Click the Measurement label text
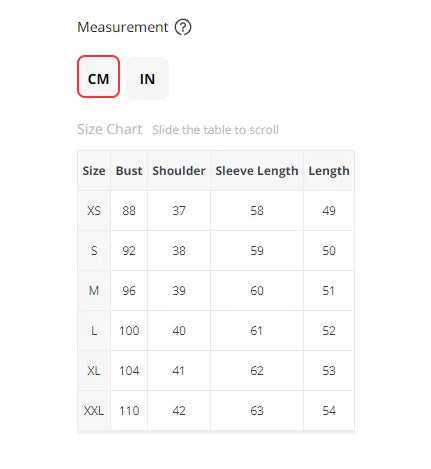This screenshot has height=469, width=431. point(123,27)
